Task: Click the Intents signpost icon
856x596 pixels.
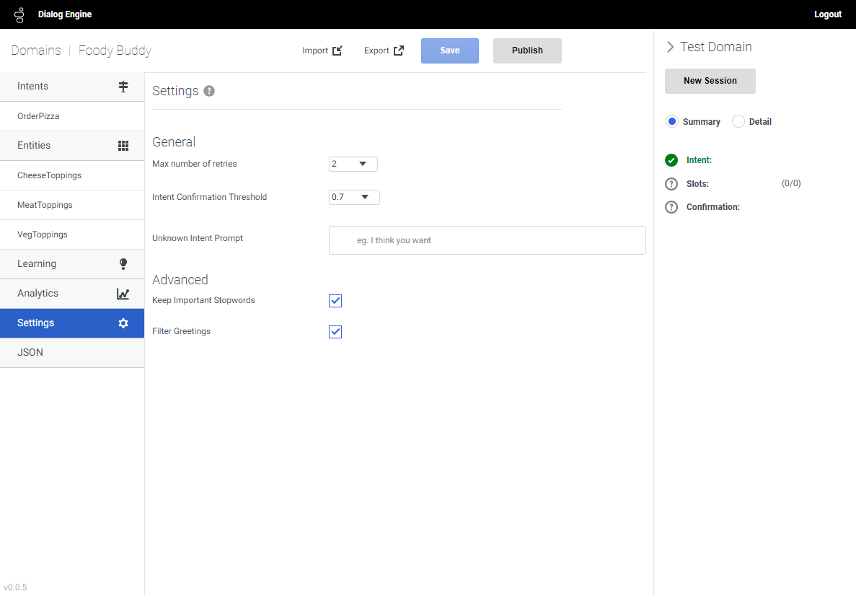Action: (123, 87)
